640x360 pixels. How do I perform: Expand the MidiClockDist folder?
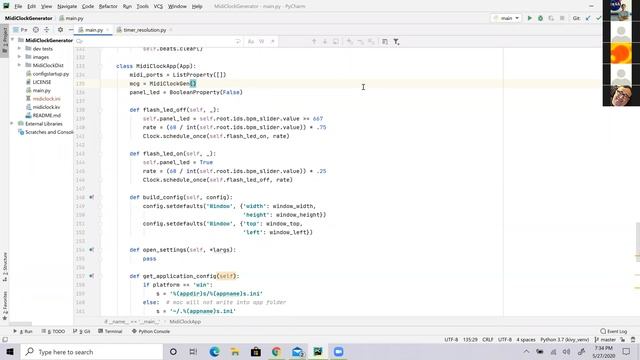pyautogui.click(x=19, y=65)
